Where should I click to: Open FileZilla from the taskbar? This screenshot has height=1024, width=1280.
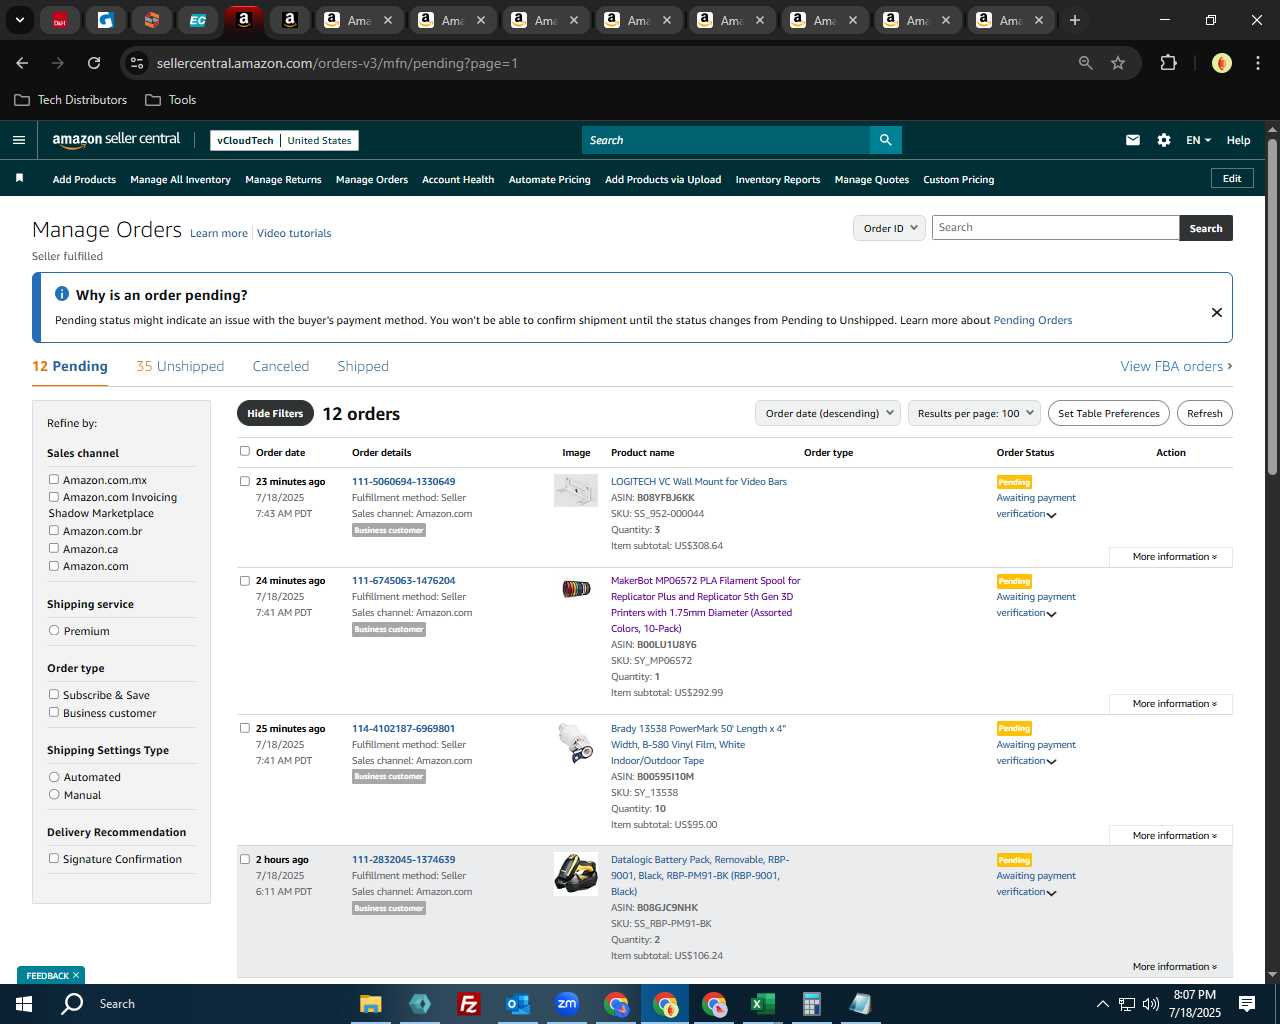(468, 1003)
